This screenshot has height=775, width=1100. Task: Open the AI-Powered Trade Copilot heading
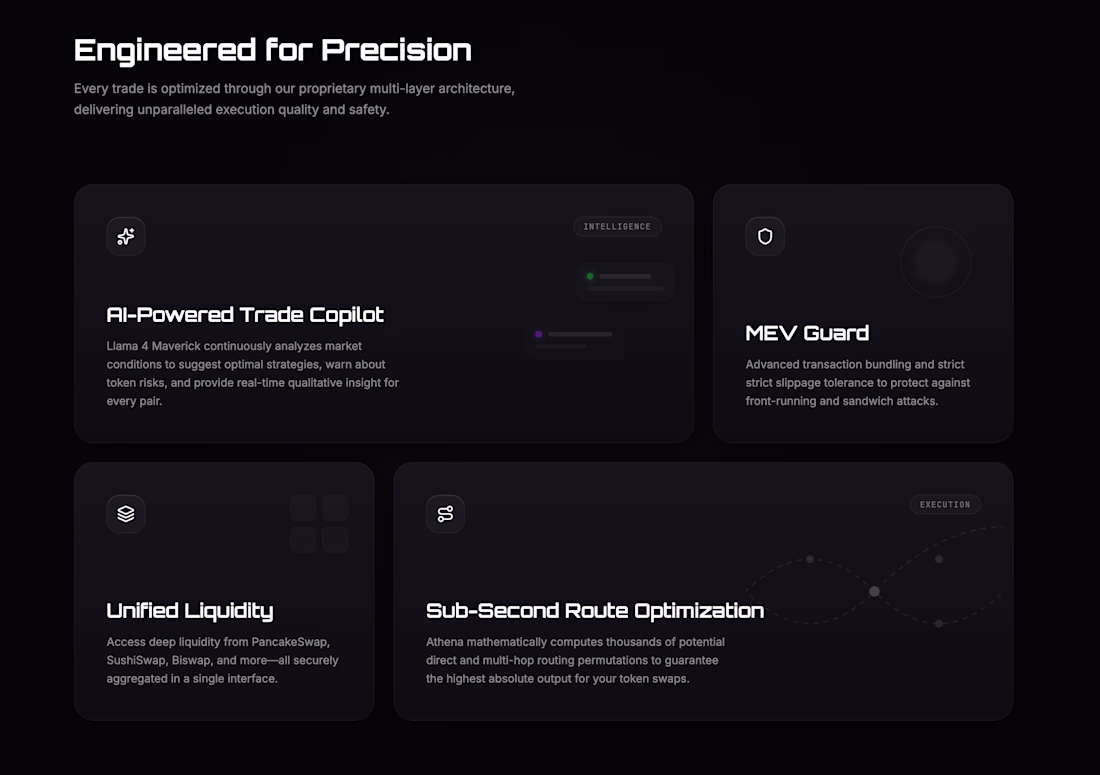click(x=245, y=315)
